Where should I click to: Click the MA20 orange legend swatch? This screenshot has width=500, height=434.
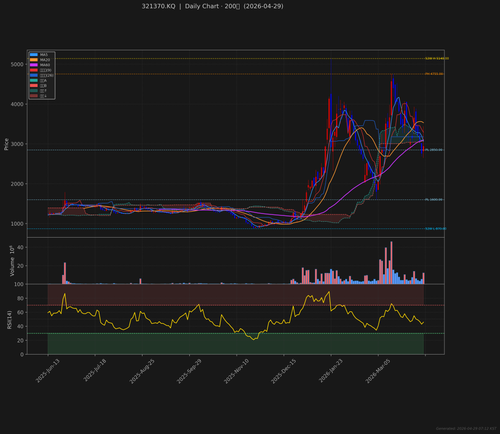(x=34, y=60)
